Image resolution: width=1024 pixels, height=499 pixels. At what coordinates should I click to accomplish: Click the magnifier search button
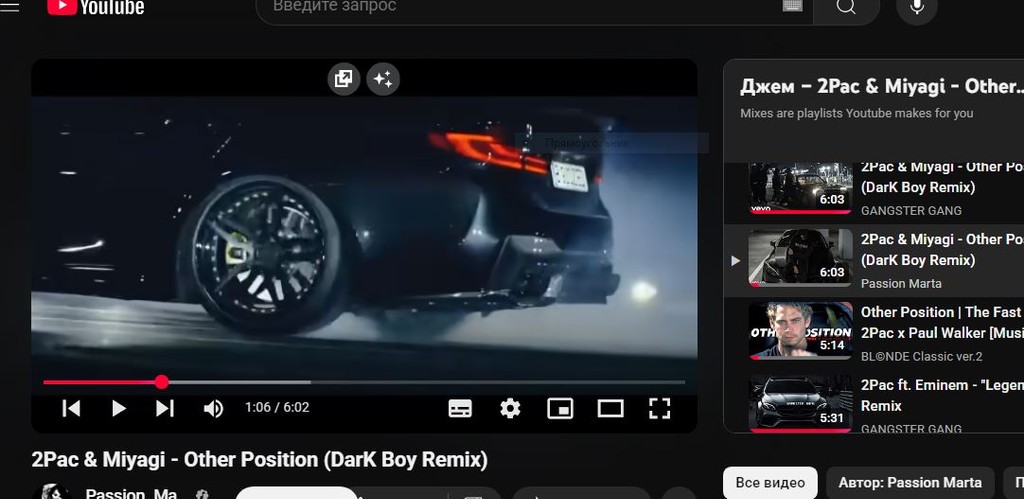846,8
